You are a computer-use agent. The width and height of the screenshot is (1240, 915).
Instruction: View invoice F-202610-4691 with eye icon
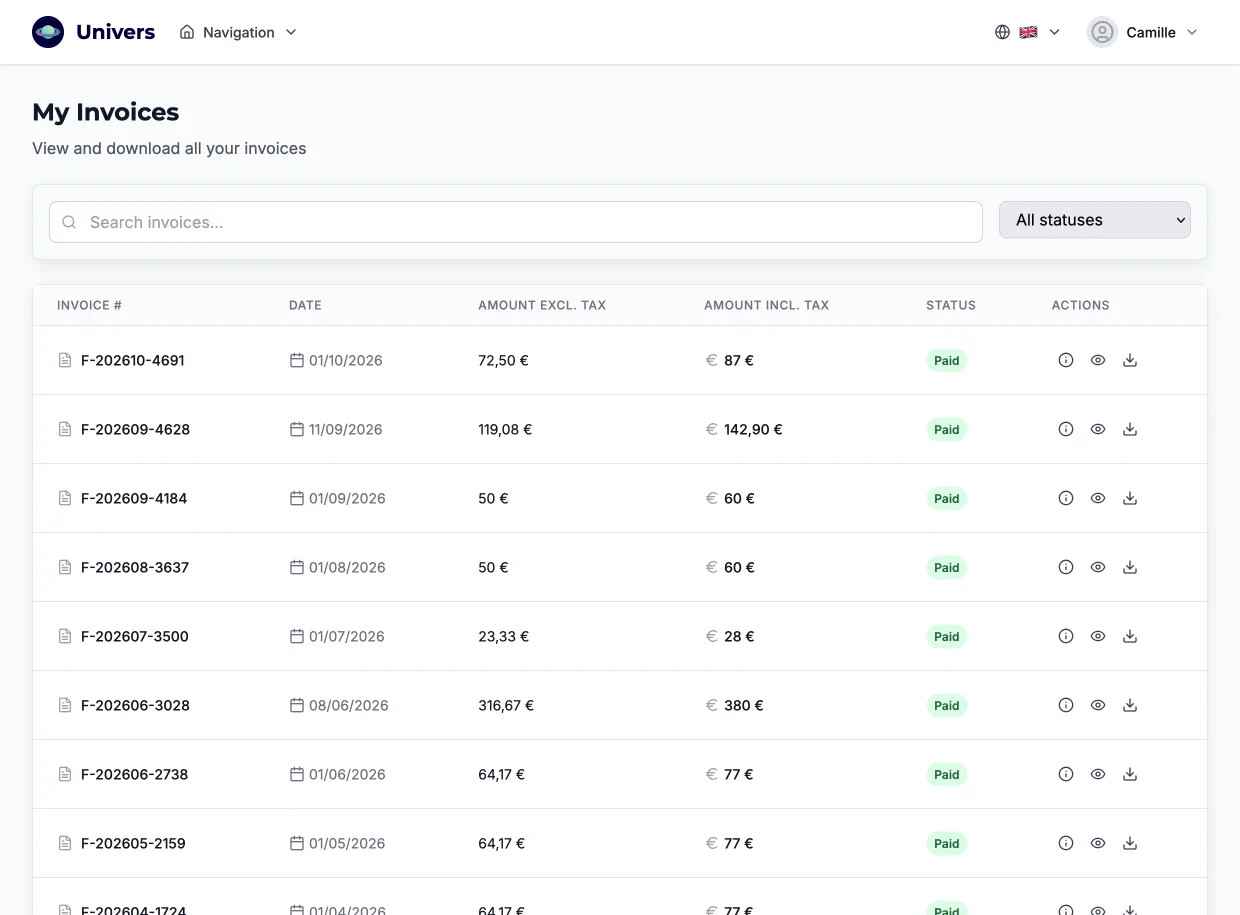[1098, 360]
